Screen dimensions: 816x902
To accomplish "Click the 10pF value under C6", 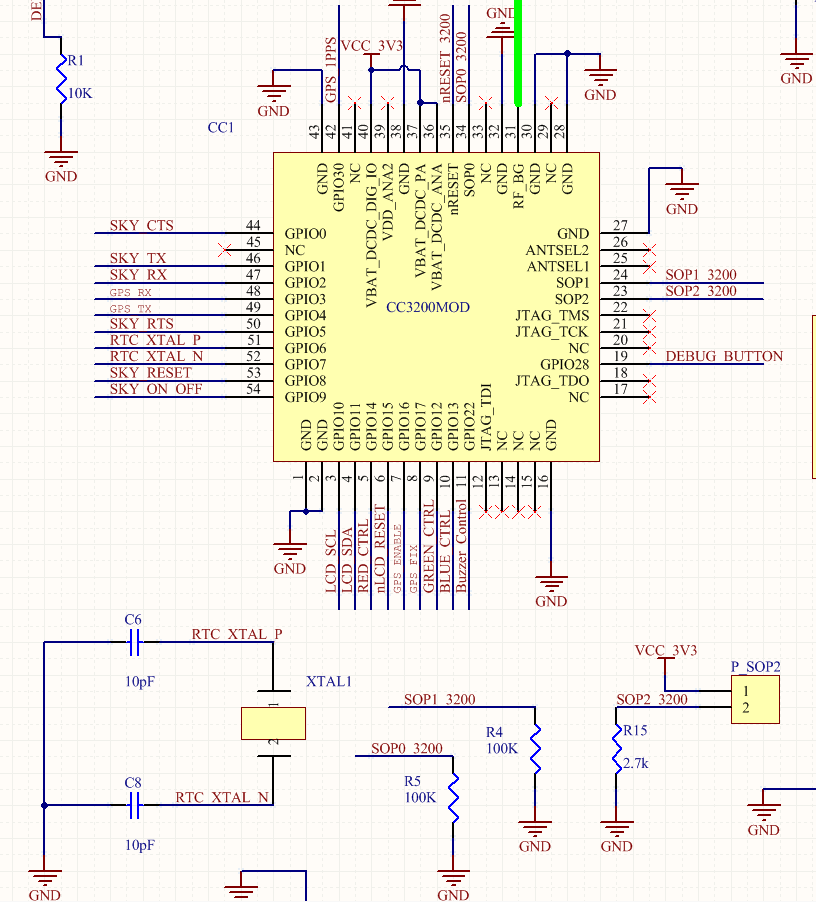I will pos(140,682).
